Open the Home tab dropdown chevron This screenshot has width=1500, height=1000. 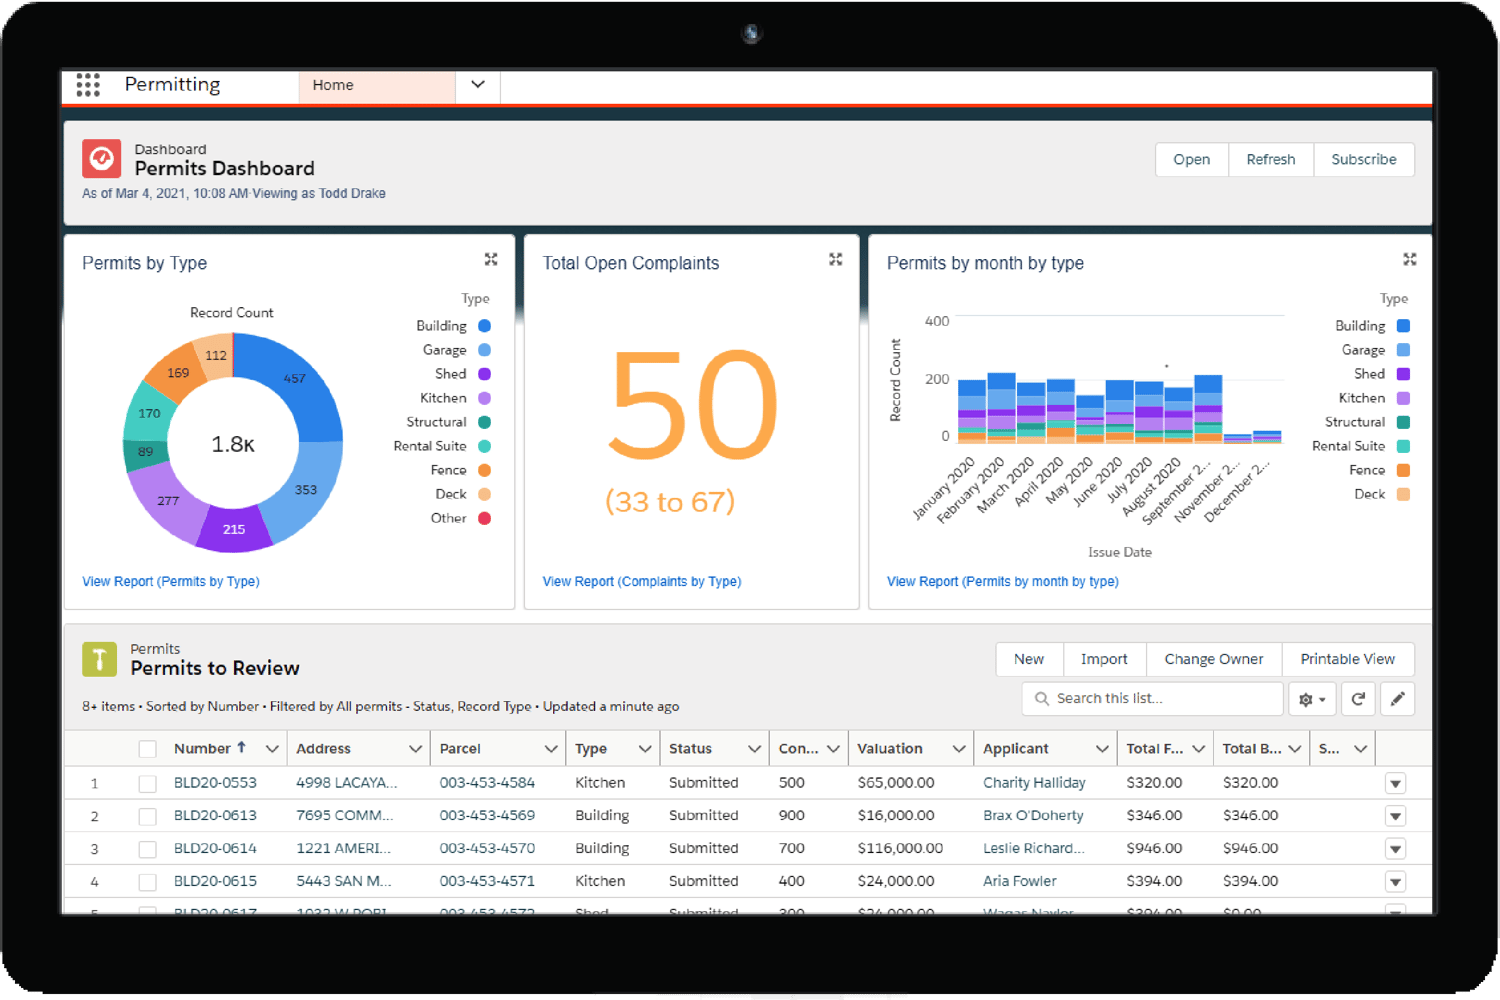(477, 85)
